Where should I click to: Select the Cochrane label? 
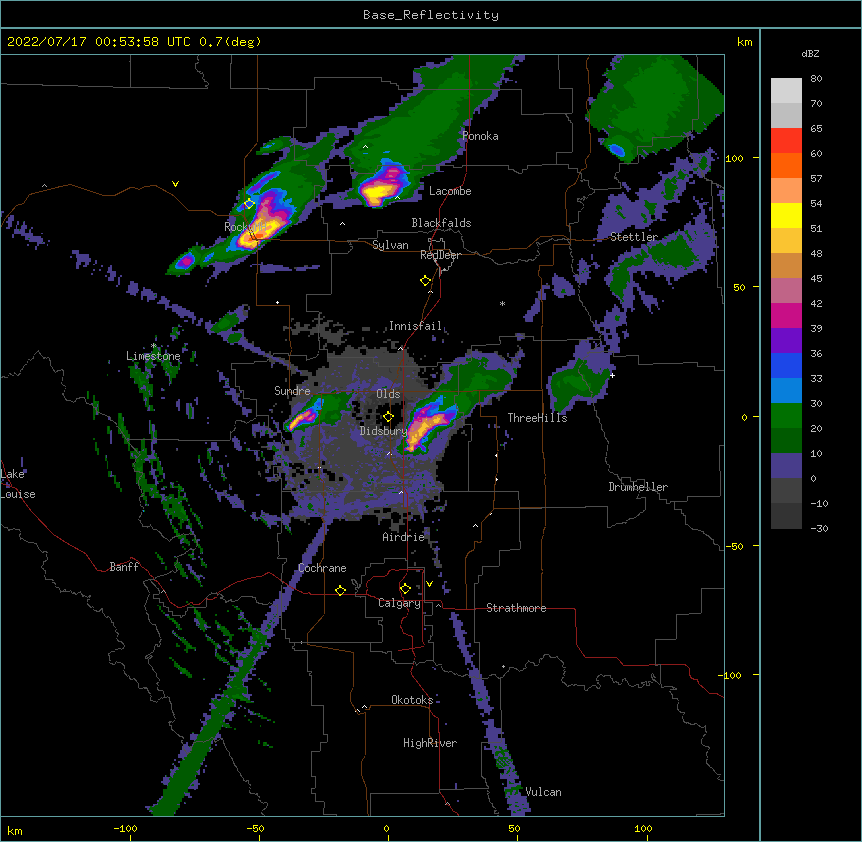pyautogui.click(x=322, y=568)
